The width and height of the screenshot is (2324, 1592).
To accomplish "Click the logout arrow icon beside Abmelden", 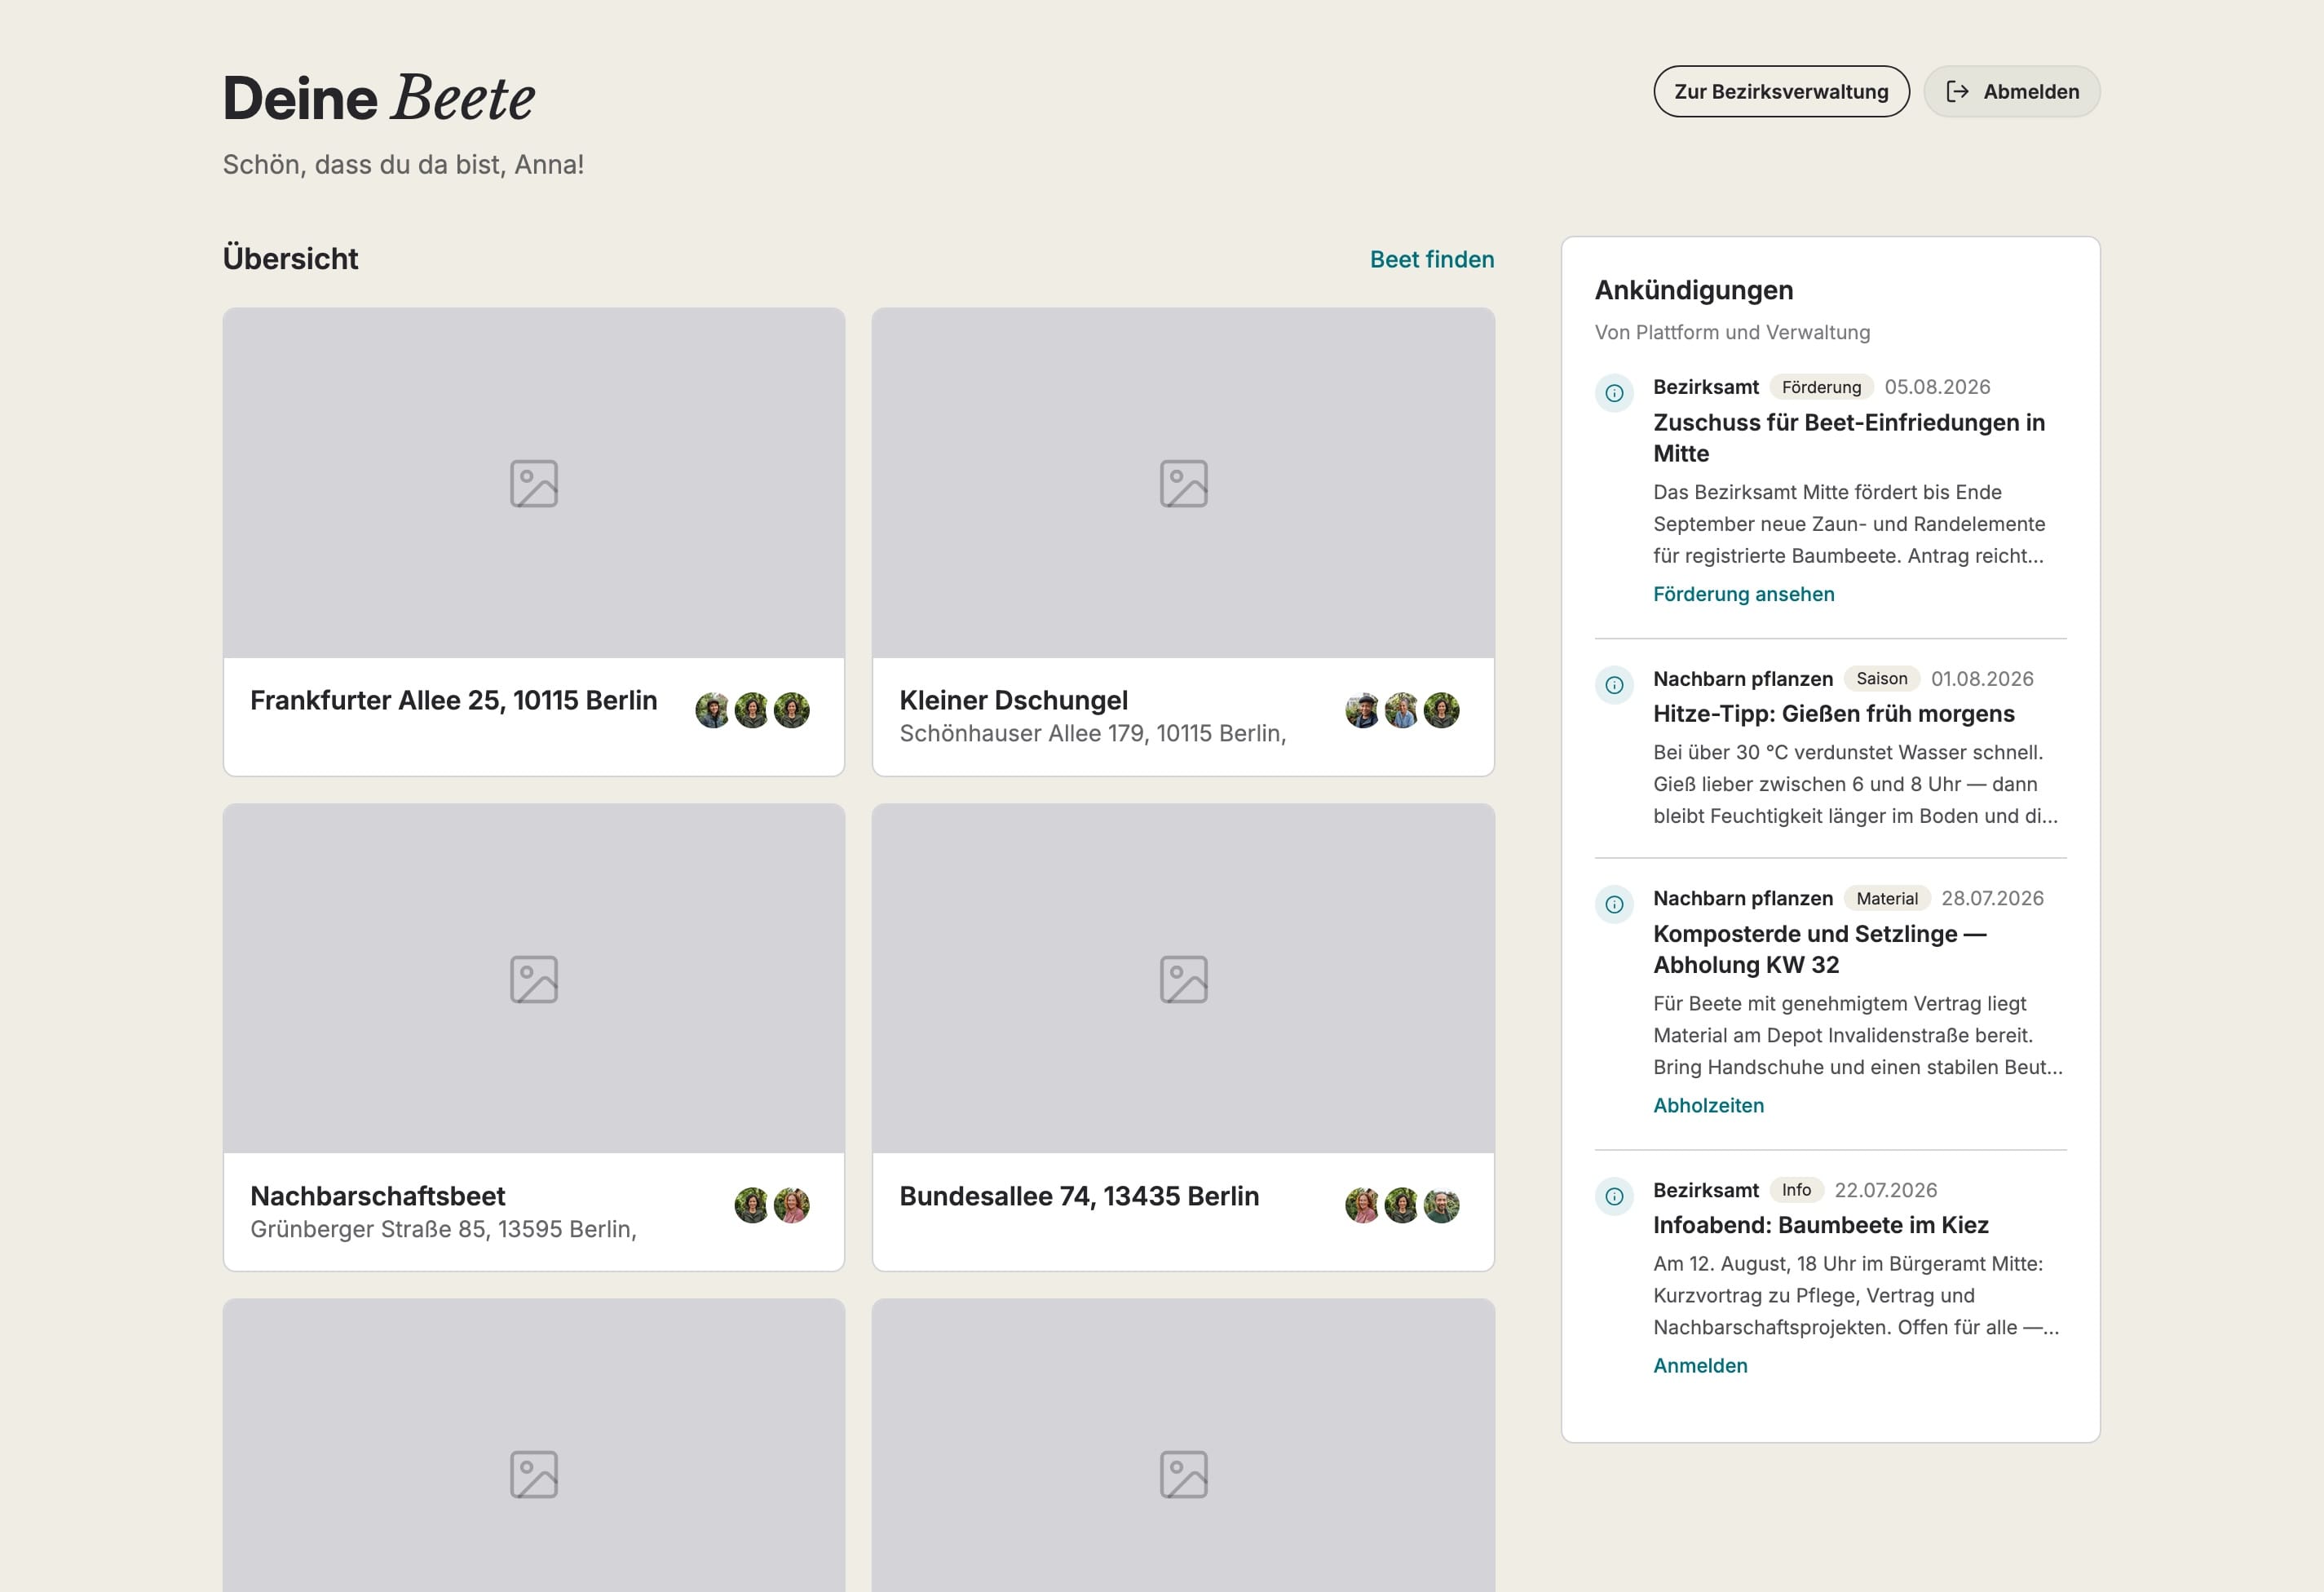I will [x=1957, y=92].
